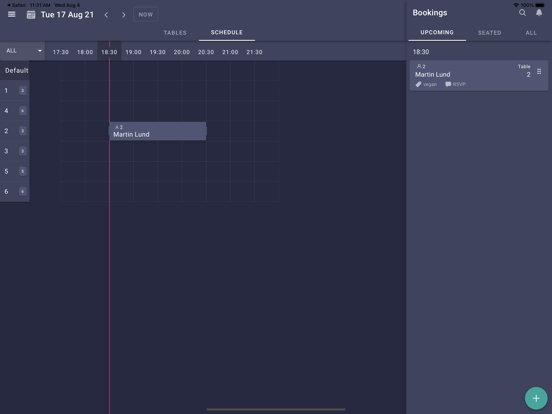Select the SCHEDULE tab

click(x=227, y=32)
